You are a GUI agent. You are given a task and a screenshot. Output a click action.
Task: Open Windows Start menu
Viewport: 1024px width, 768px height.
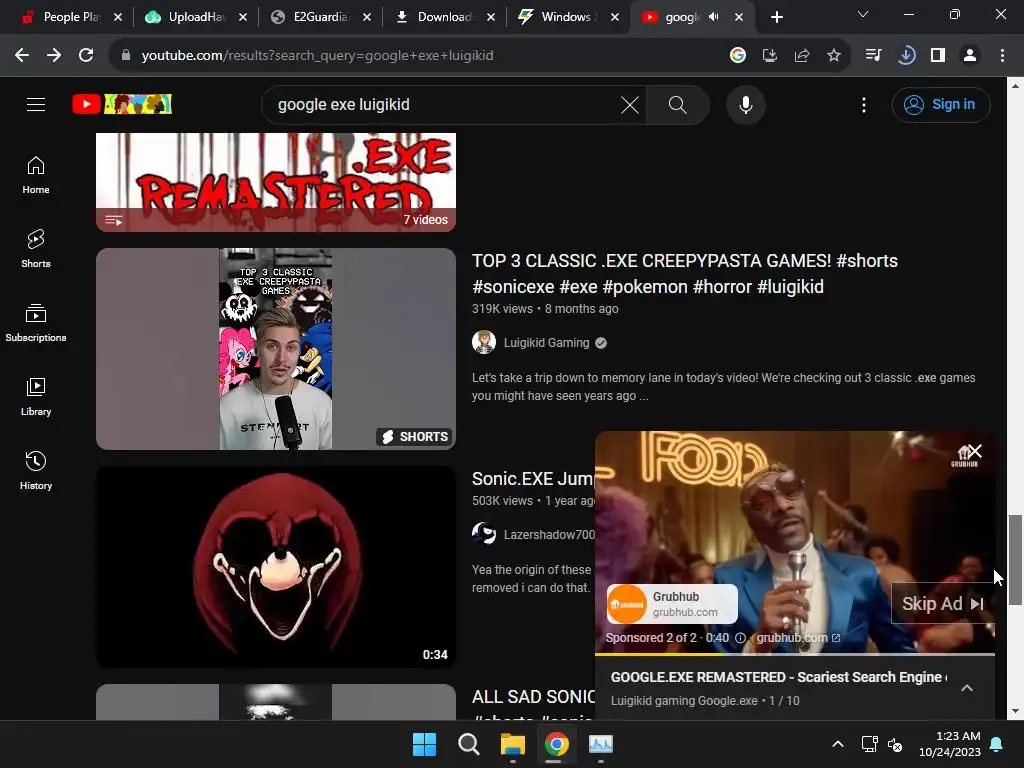click(x=424, y=744)
